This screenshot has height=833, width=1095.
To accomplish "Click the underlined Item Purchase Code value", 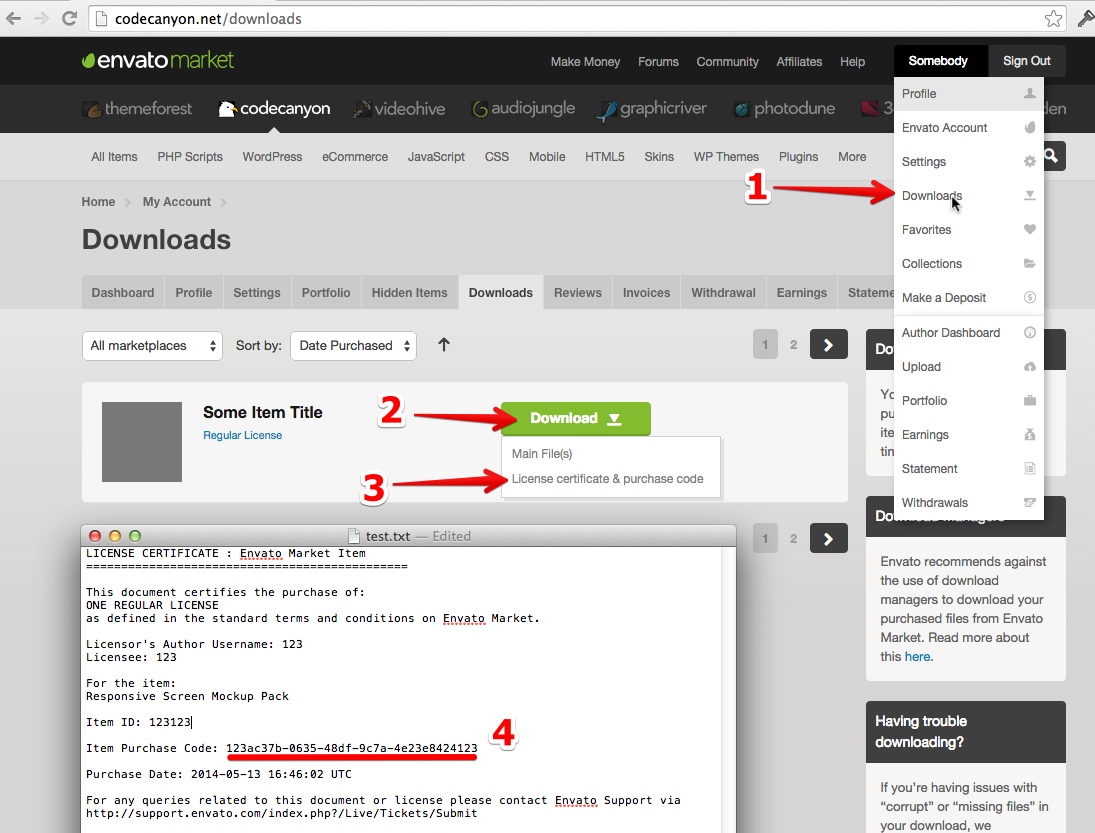I will pos(351,748).
